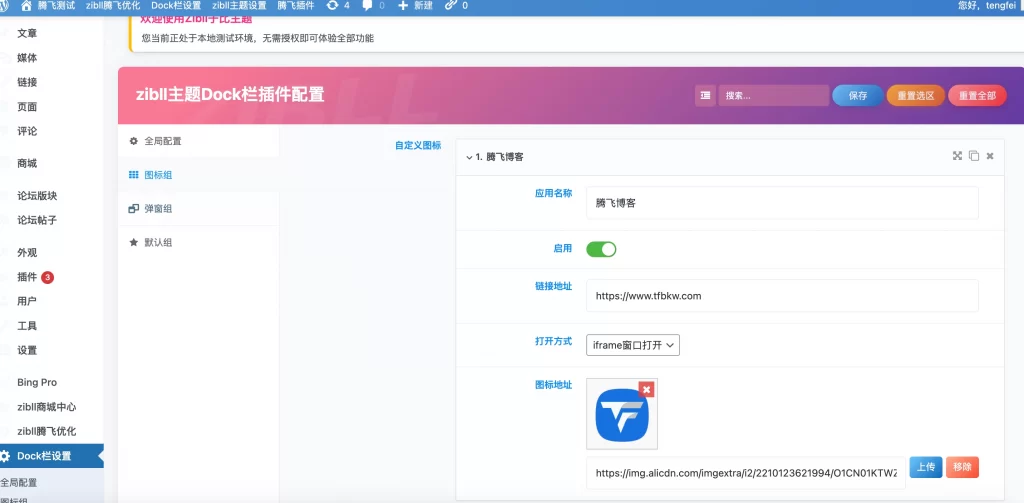Viewport: 1024px width, 503px height.
Task: Click the 图标地址 image URL field
Action: [746, 473]
